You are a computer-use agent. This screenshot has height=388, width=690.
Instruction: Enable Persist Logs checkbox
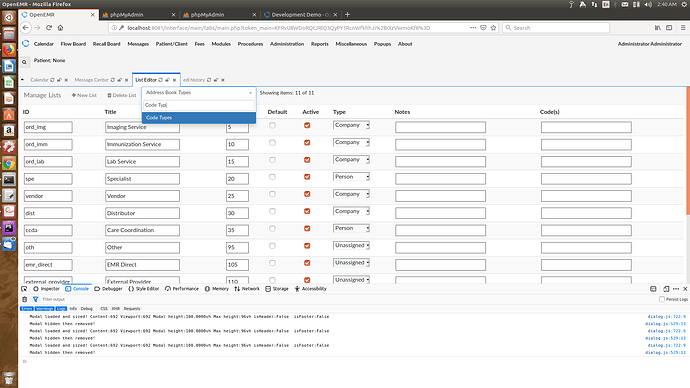tap(662, 299)
